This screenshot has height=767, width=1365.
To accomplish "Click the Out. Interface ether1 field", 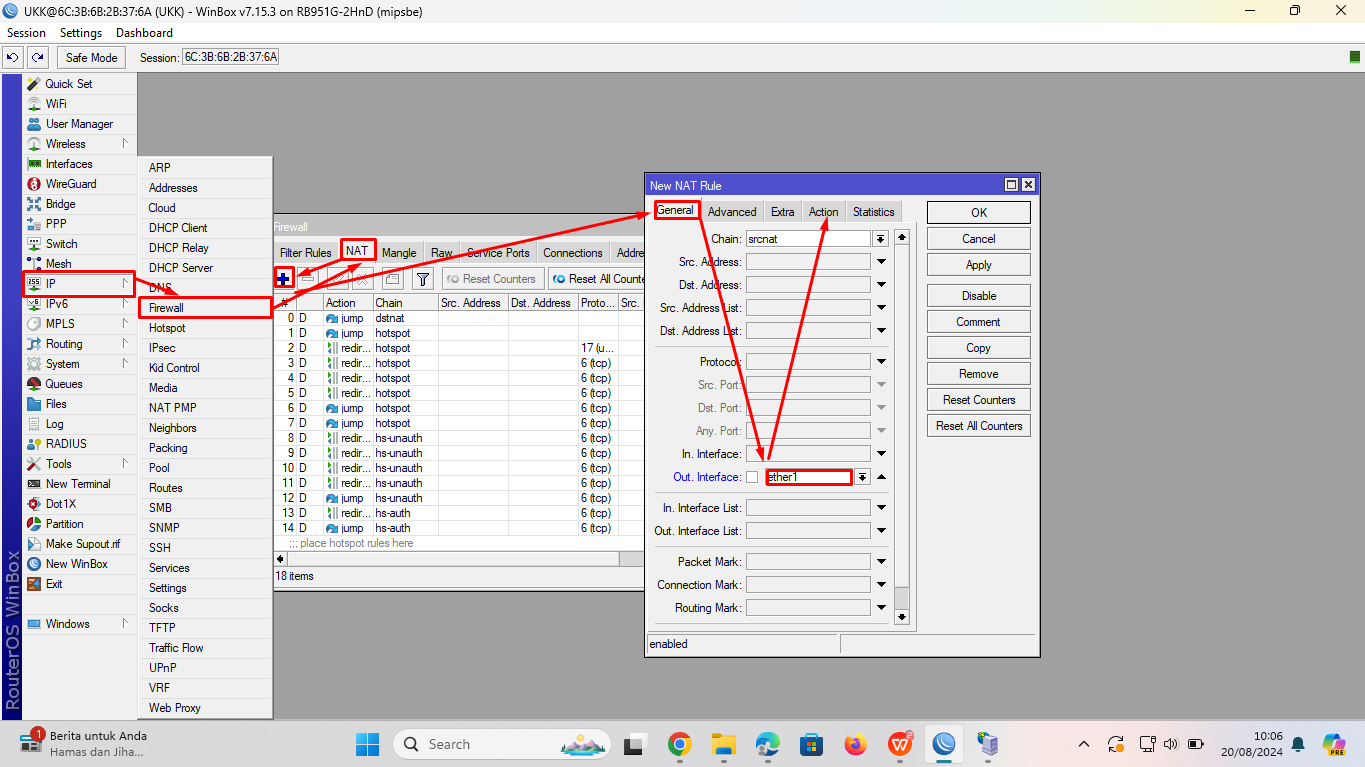I will click(810, 477).
